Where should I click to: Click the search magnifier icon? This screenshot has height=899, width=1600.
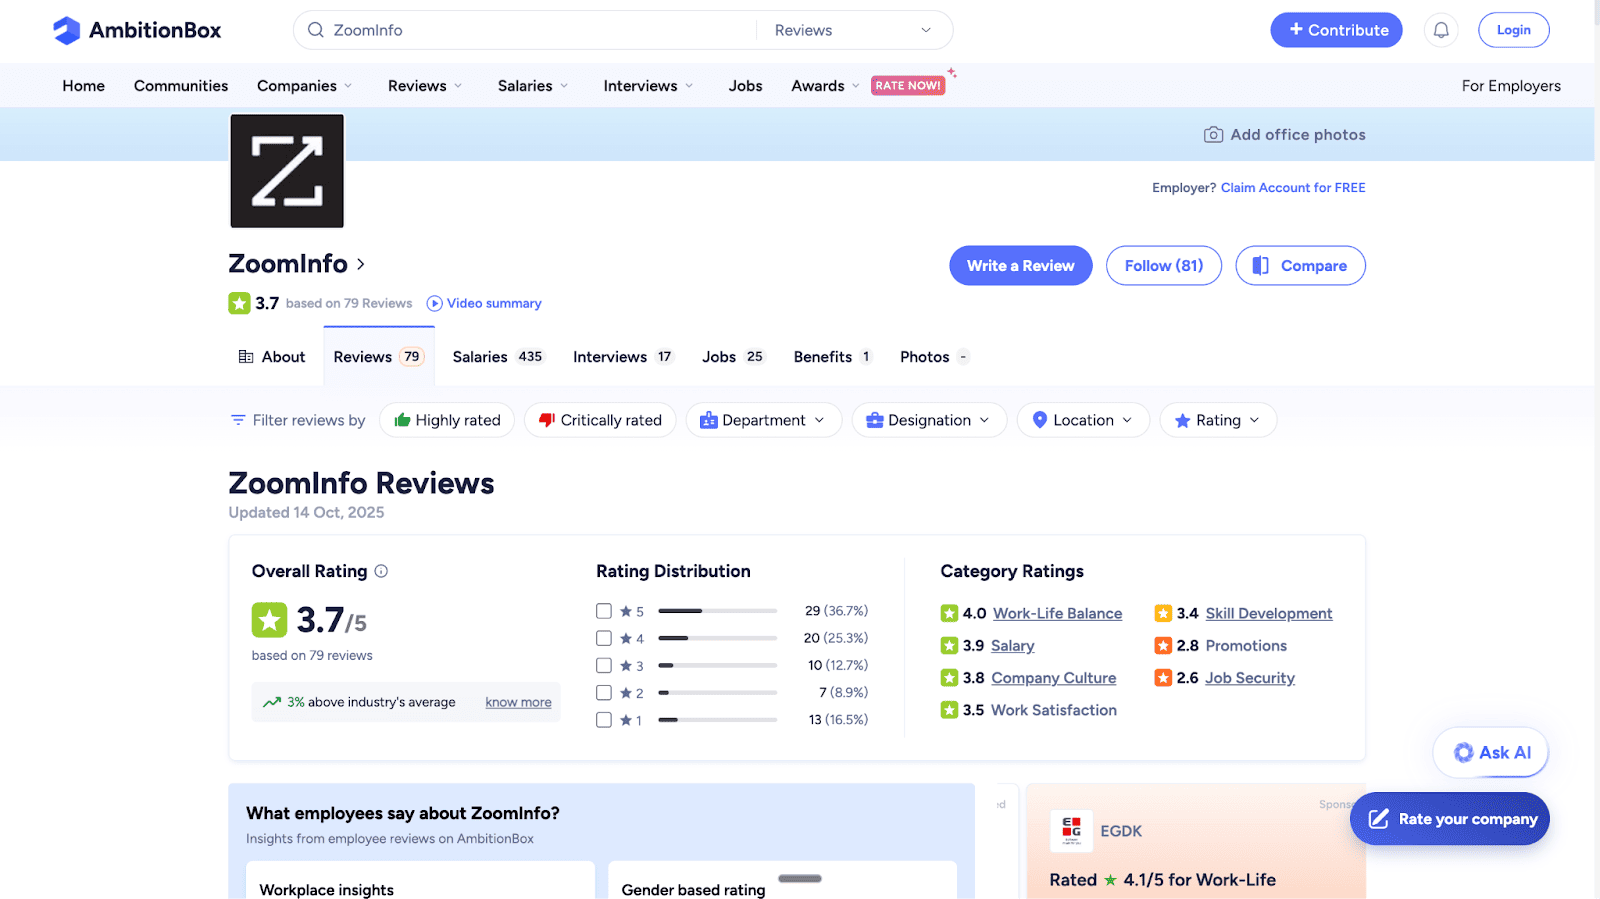point(316,30)
